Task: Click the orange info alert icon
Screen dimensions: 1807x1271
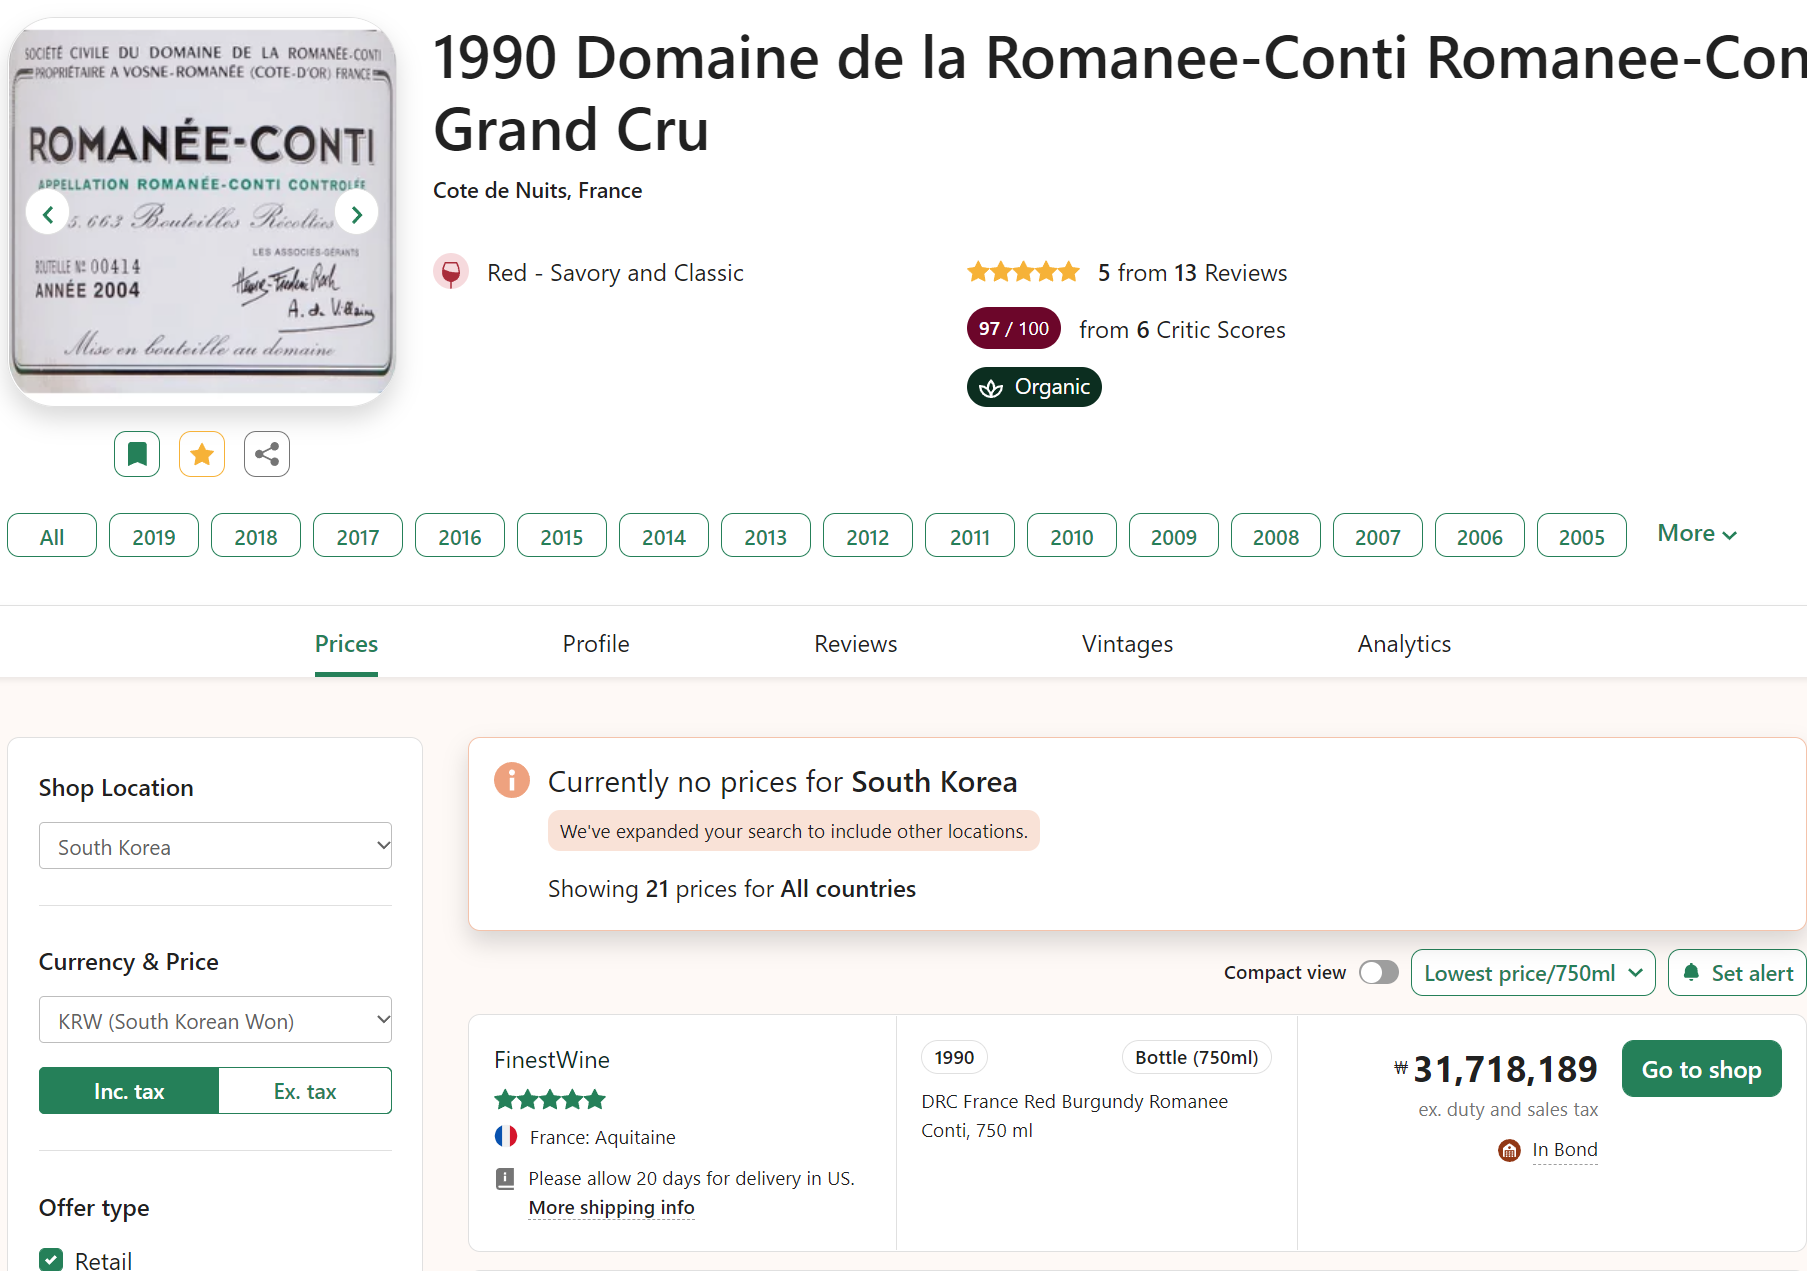Action: click(512, 780)
